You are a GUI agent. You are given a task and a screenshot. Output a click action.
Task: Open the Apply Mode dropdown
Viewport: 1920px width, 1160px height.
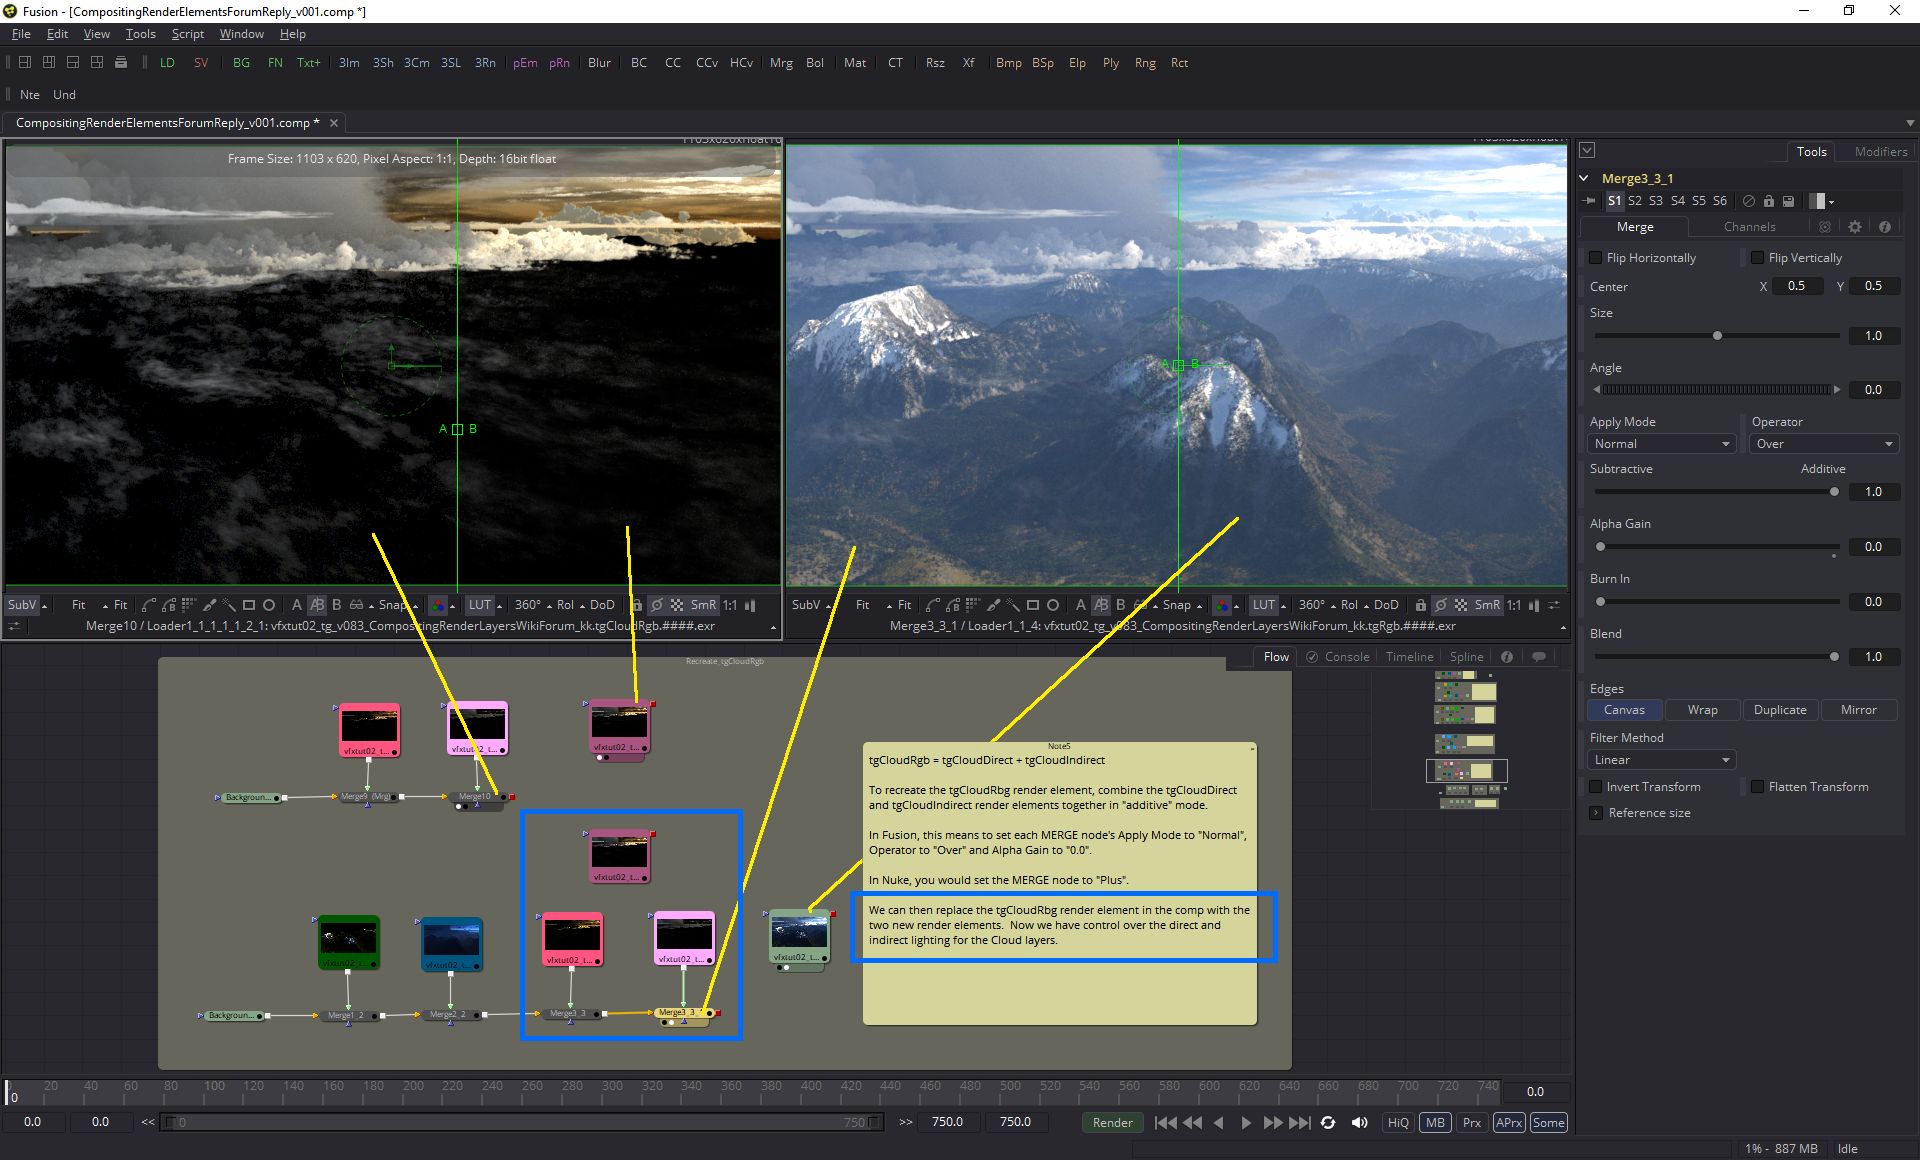click(1661, 444)
